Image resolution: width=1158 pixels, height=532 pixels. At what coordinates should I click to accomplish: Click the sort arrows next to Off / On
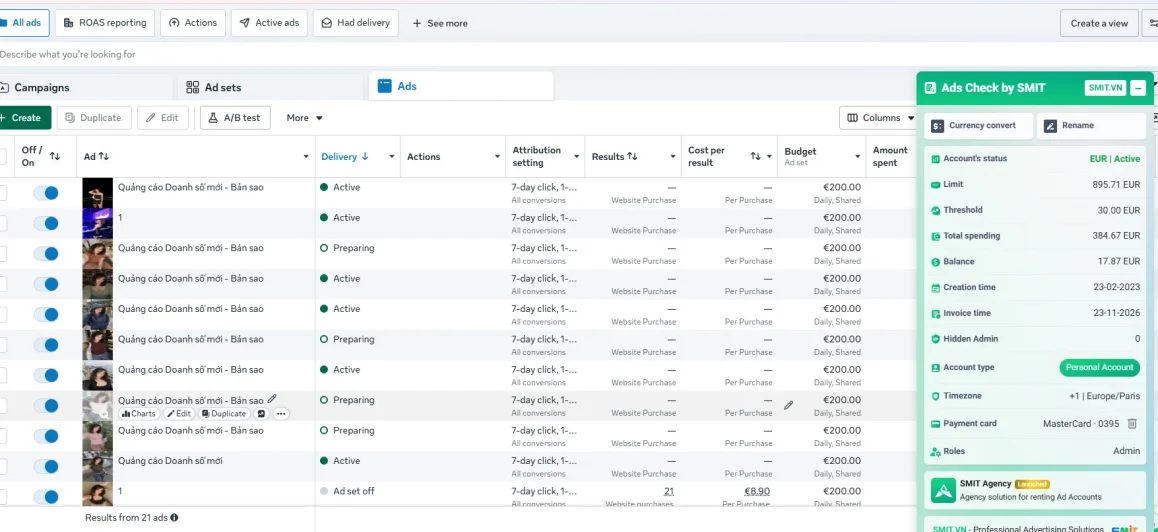[x=55, y=156]
